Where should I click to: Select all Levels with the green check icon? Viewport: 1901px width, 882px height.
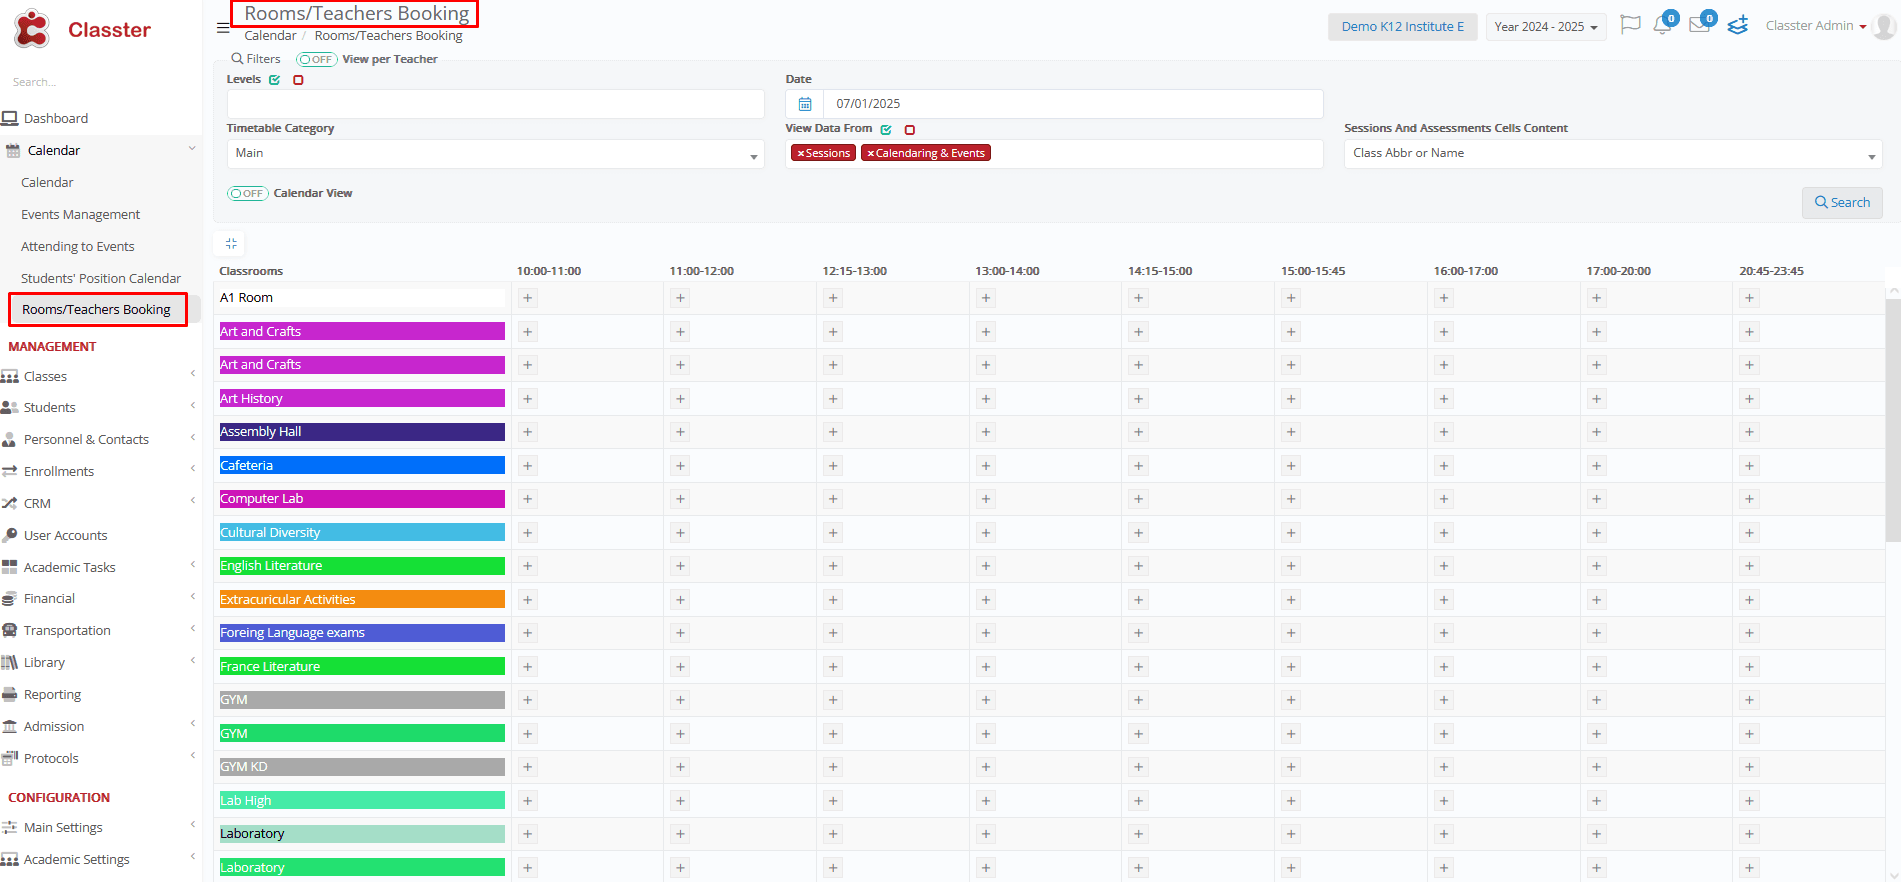274,80
